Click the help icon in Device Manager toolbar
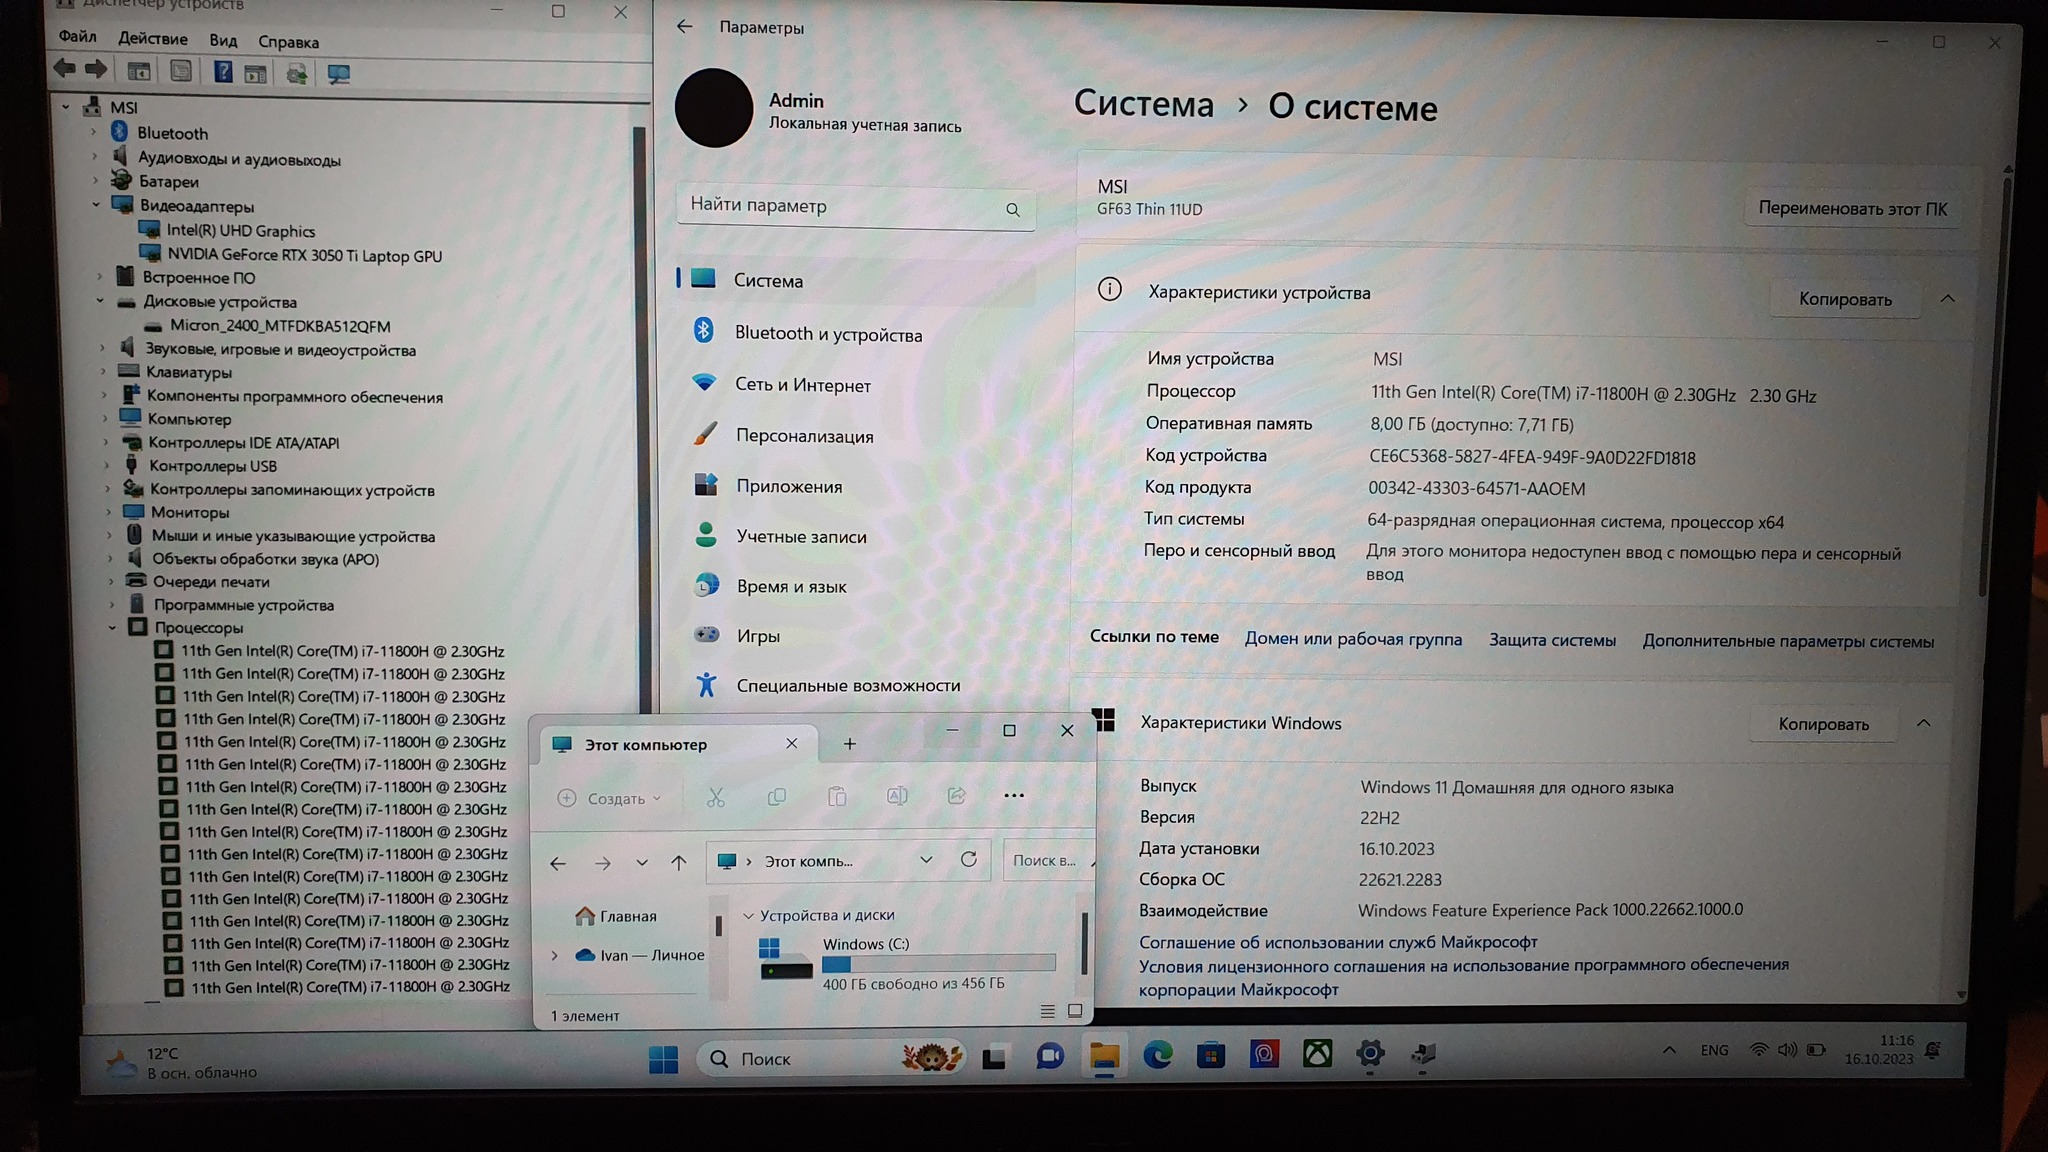 pyautogui.click(x=223, y=72)
